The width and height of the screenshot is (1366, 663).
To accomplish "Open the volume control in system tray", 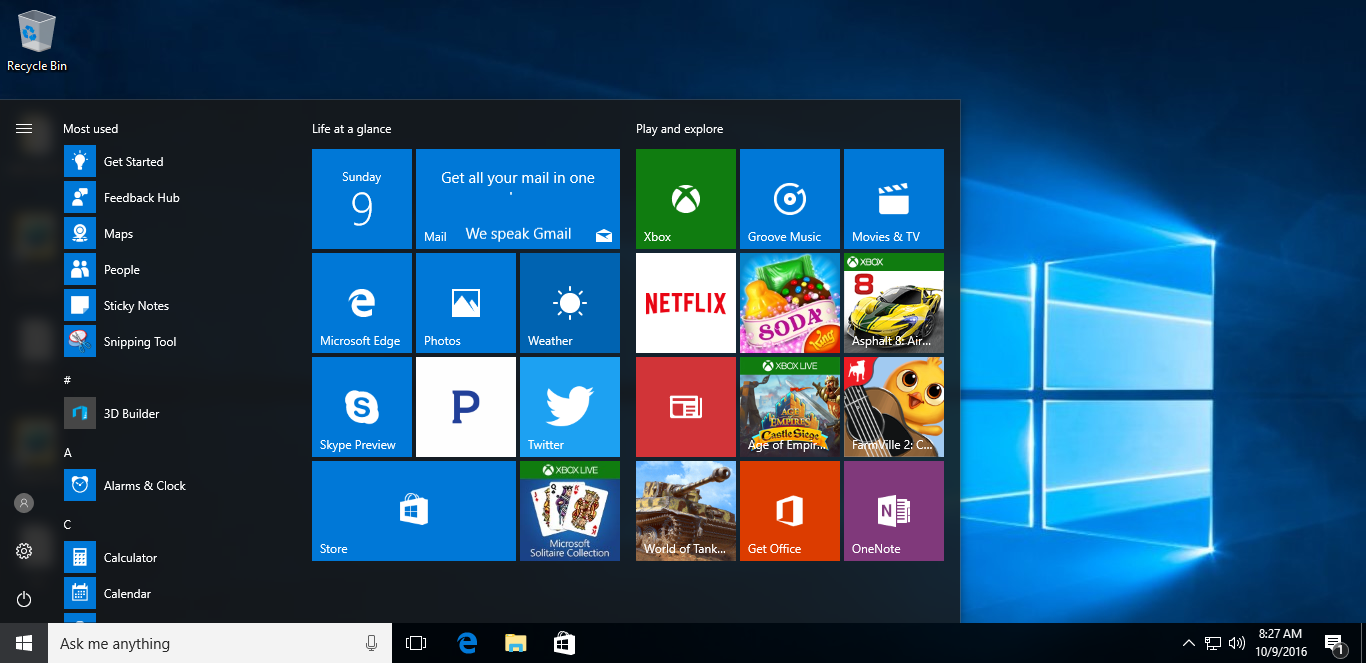I will point(1237,643).
